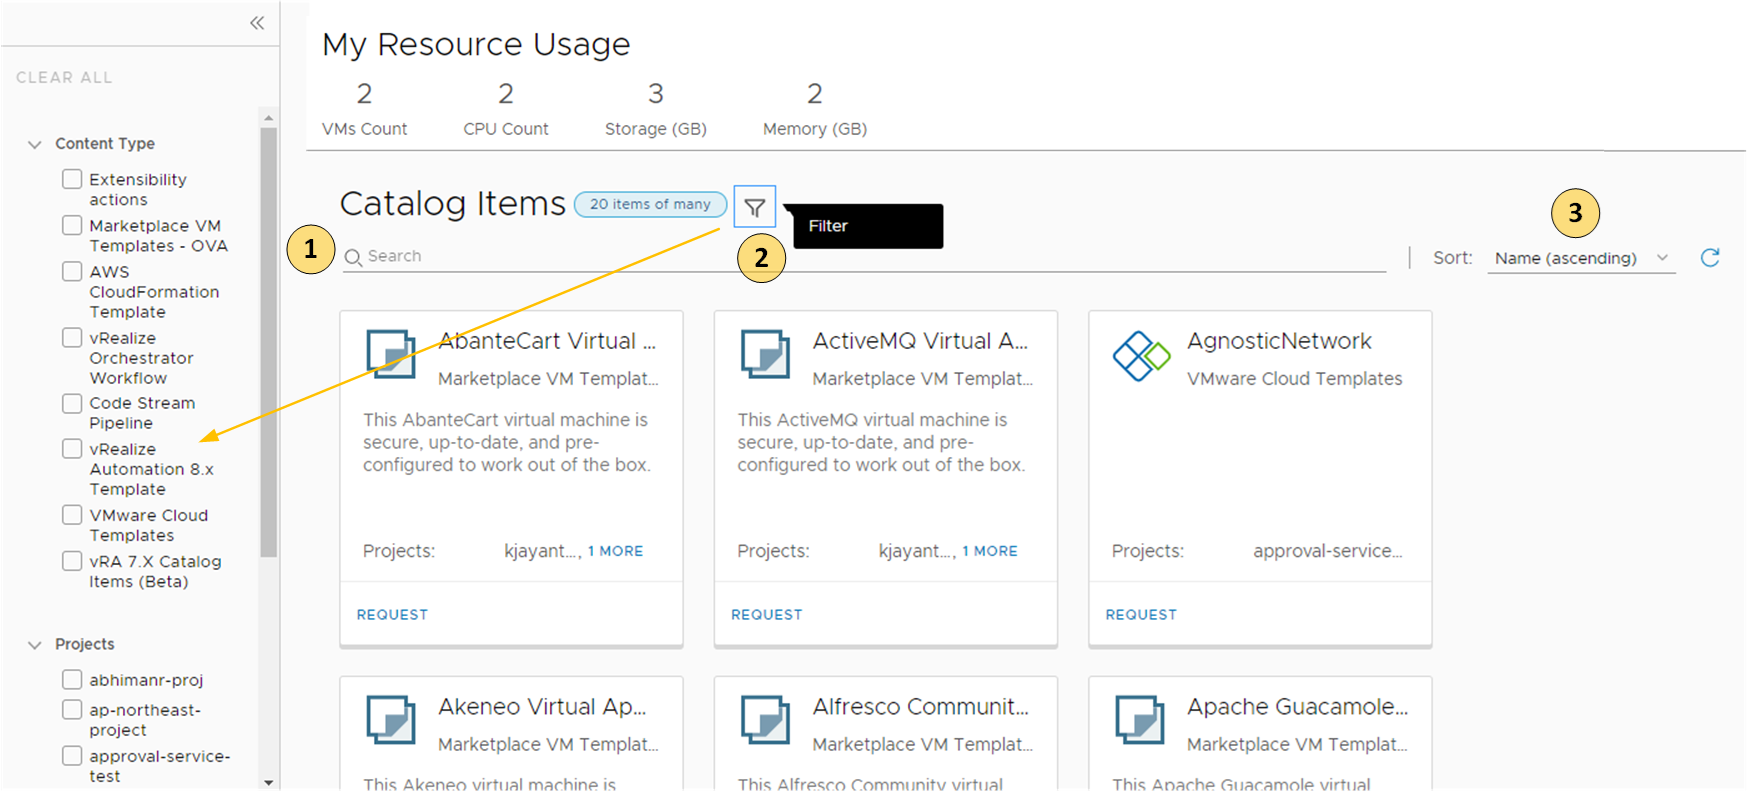Click the CLEAR ALL filters button

(64, 77)
